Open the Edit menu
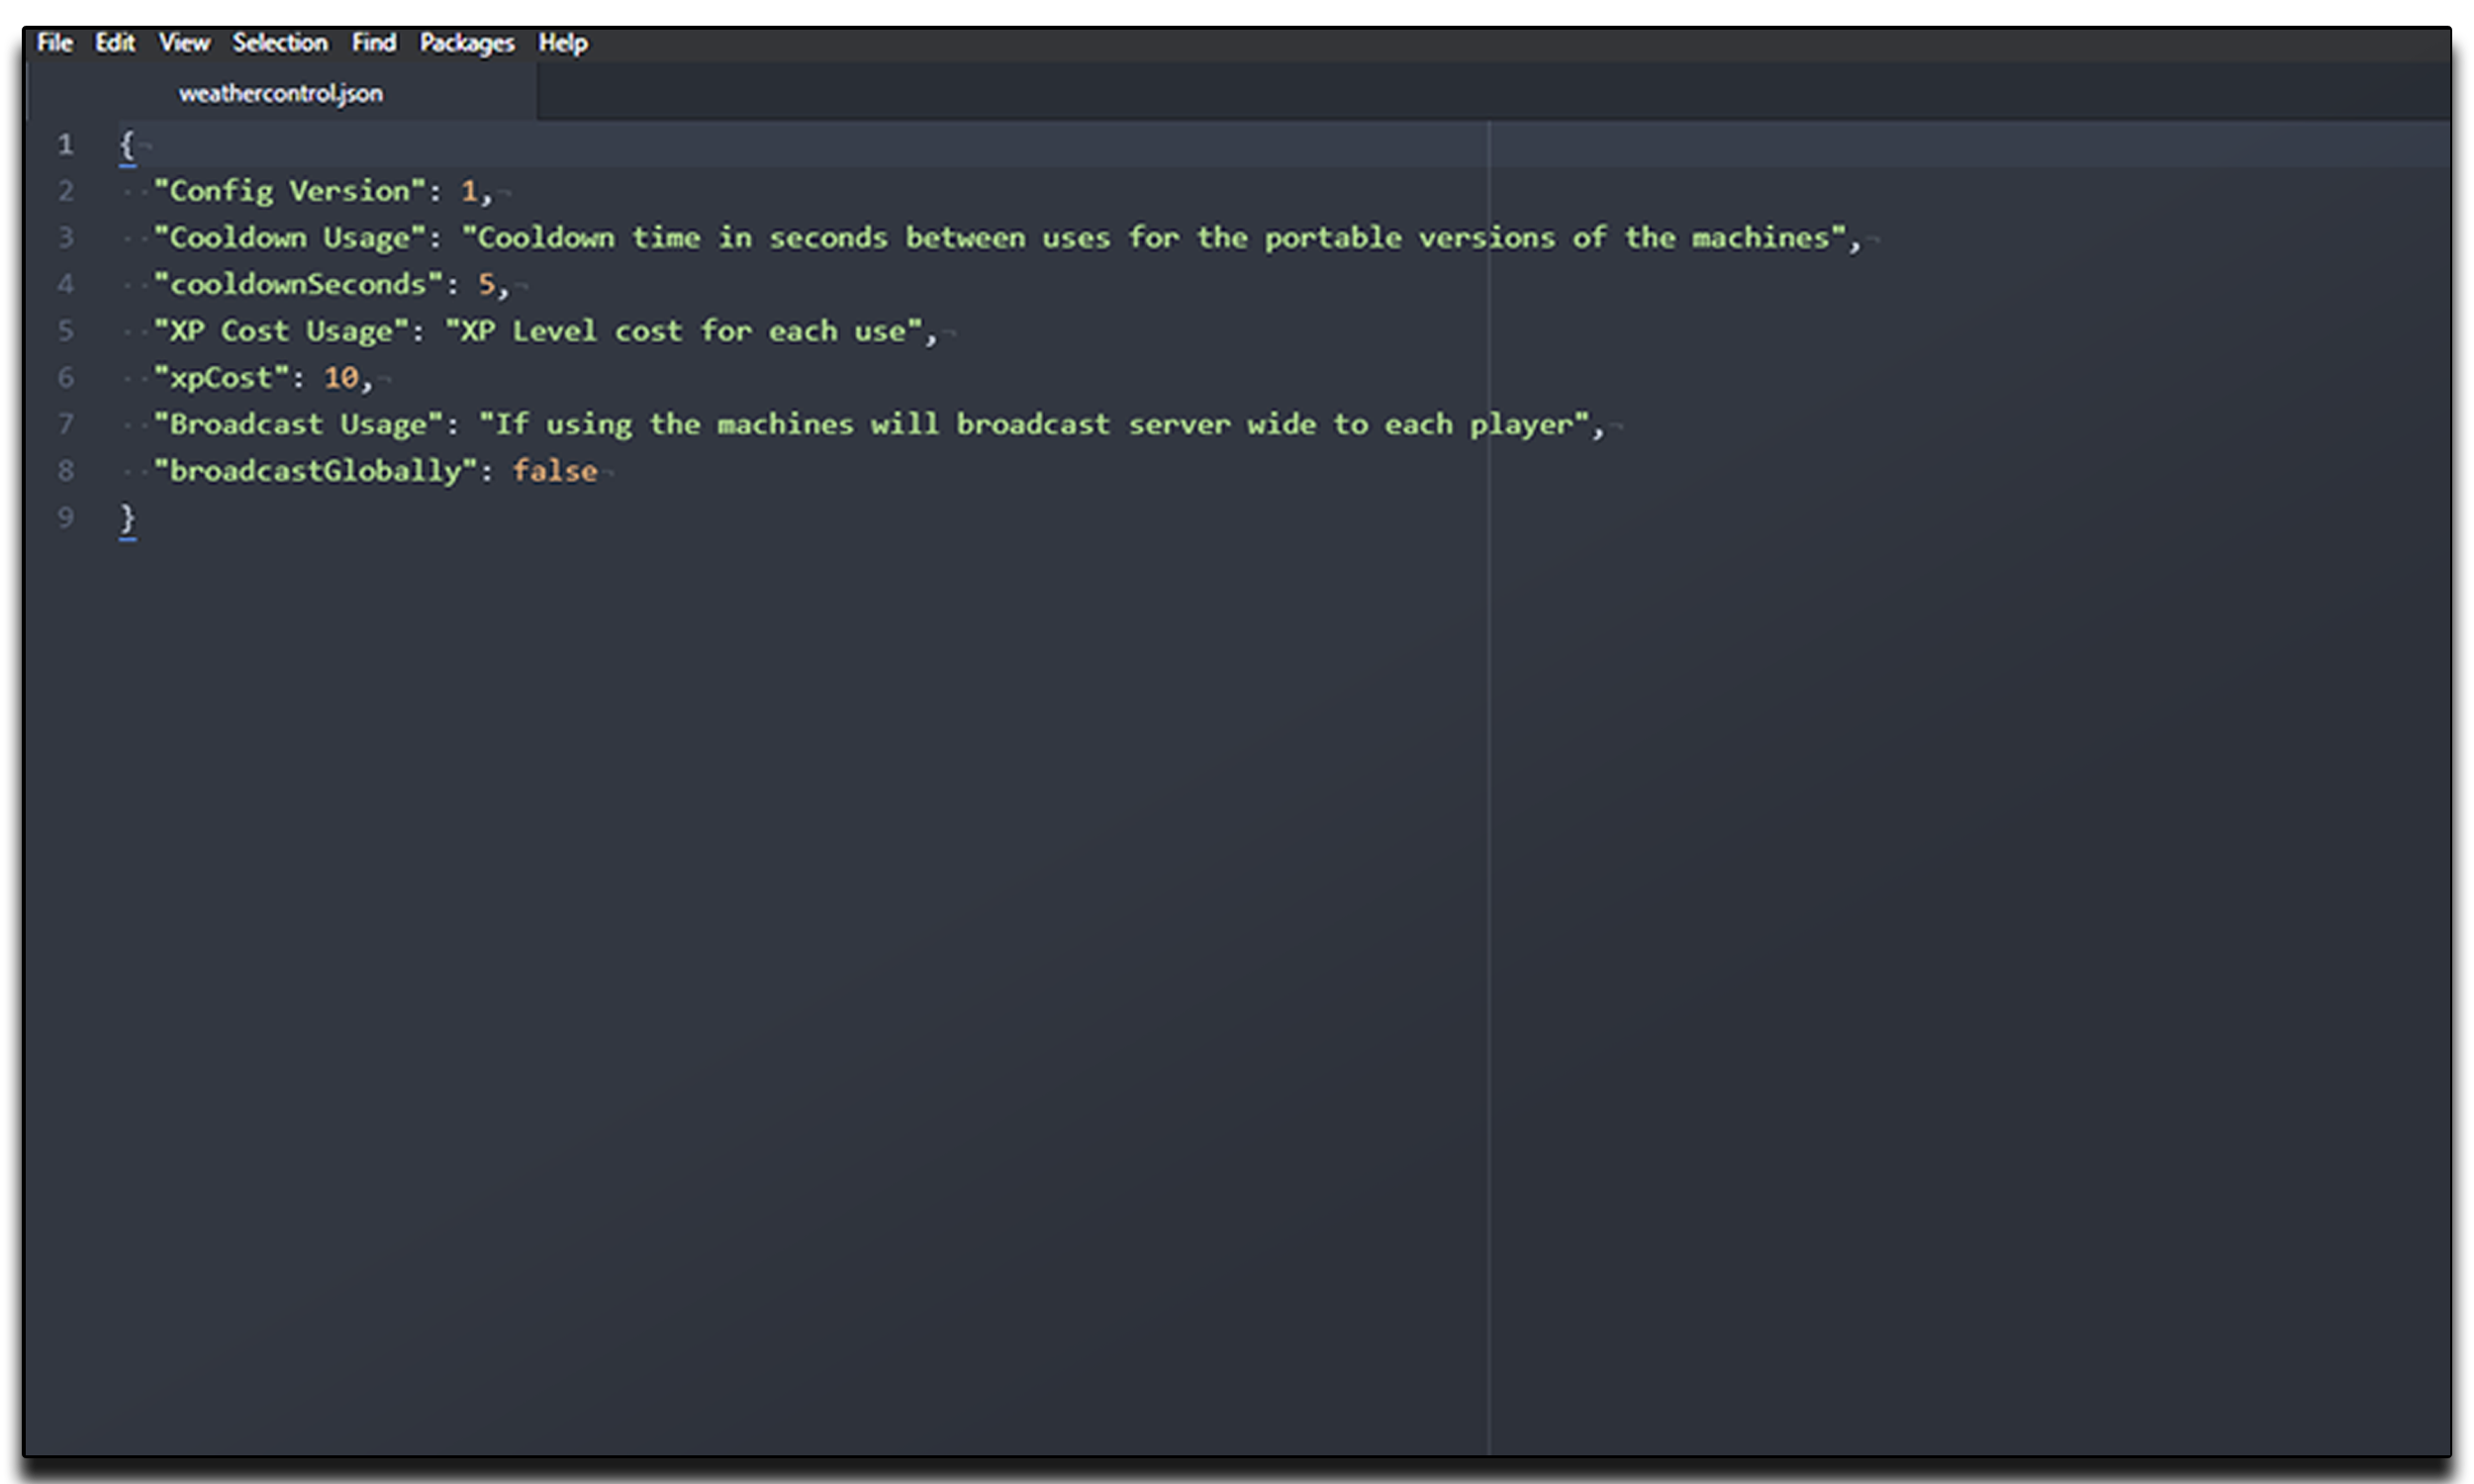 coord(115,43)
